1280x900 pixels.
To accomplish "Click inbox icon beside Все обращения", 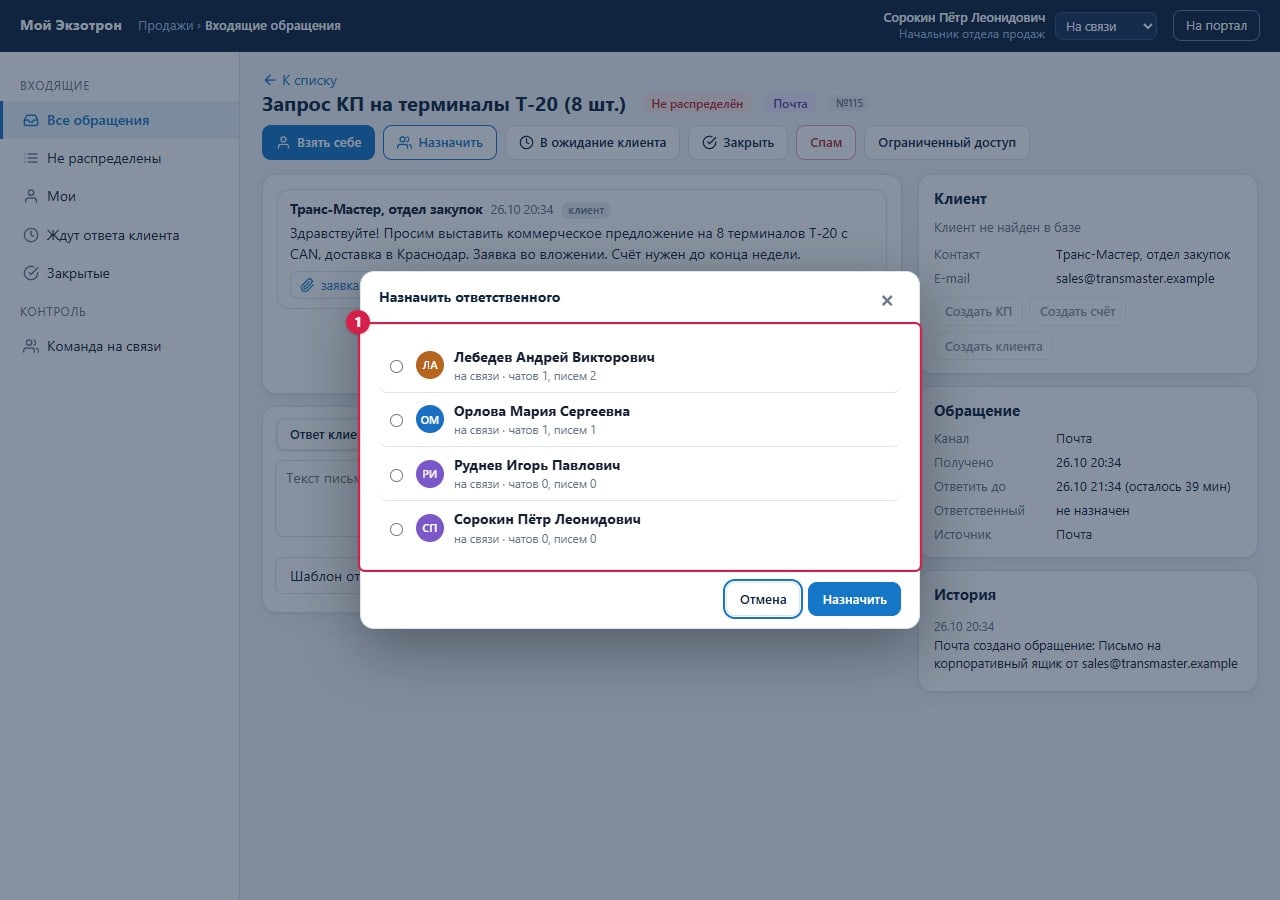I will pyautogui.click(x=31, y=120).
